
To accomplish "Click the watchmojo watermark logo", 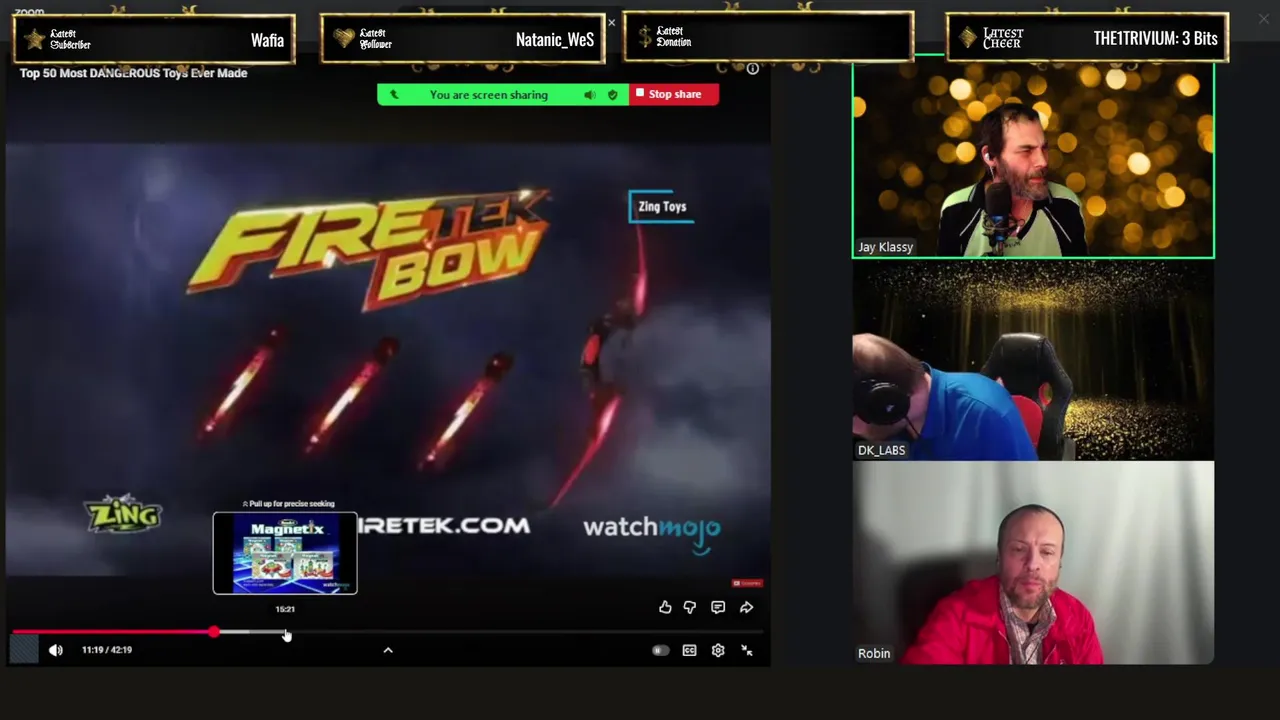I will (x=651, y=530).
